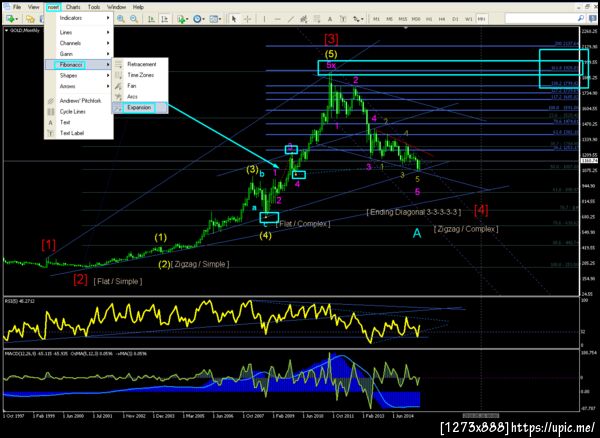This screenshot has height=438, width=600.
Task: Click the search magnifier icon
Action: click(x=581, y=18)
